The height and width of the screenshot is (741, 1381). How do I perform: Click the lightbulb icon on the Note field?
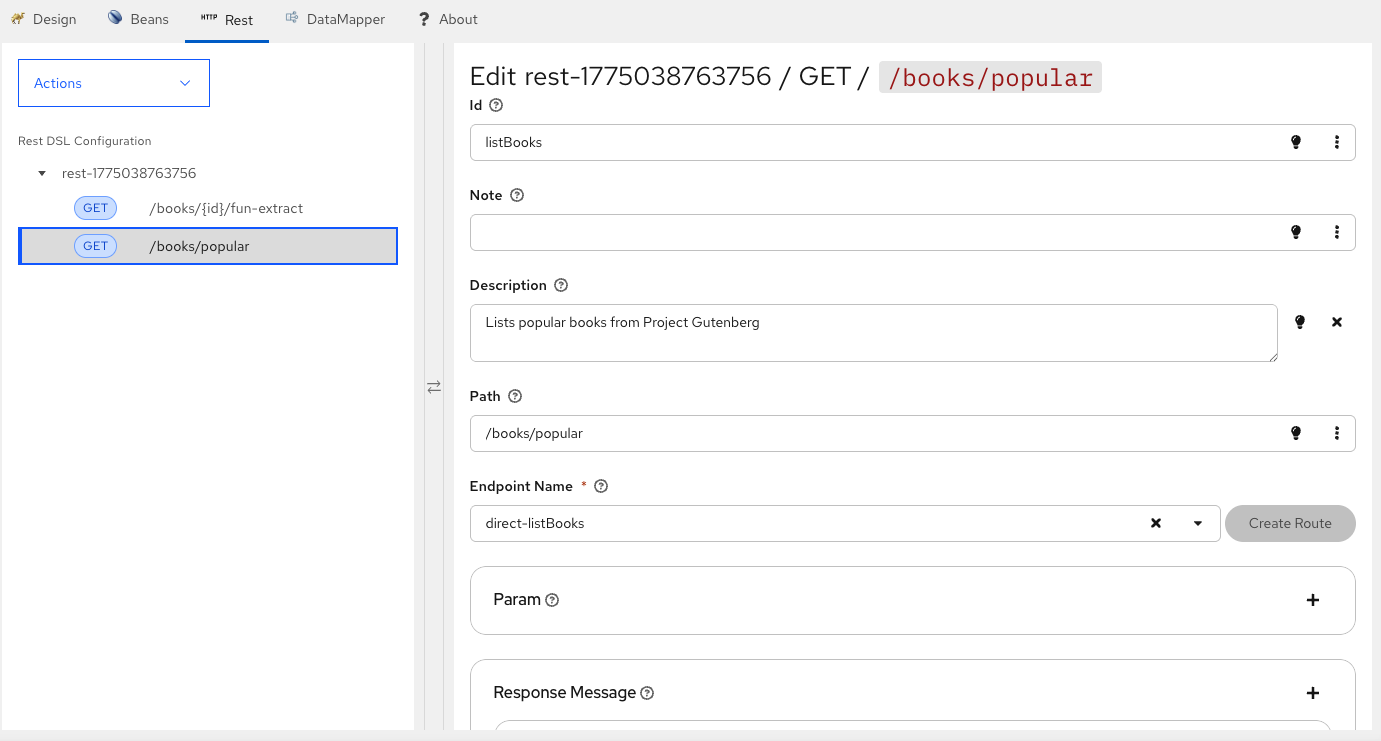(x=1296, y=232)
